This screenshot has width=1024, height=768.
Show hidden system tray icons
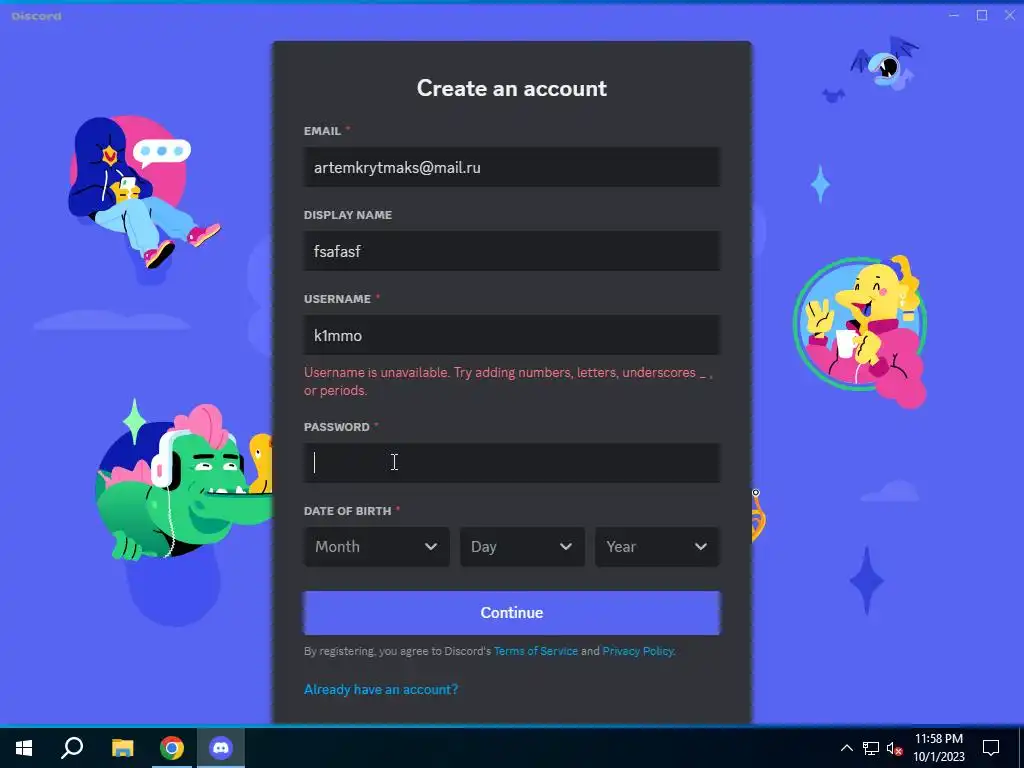click(x=846, y=748)
